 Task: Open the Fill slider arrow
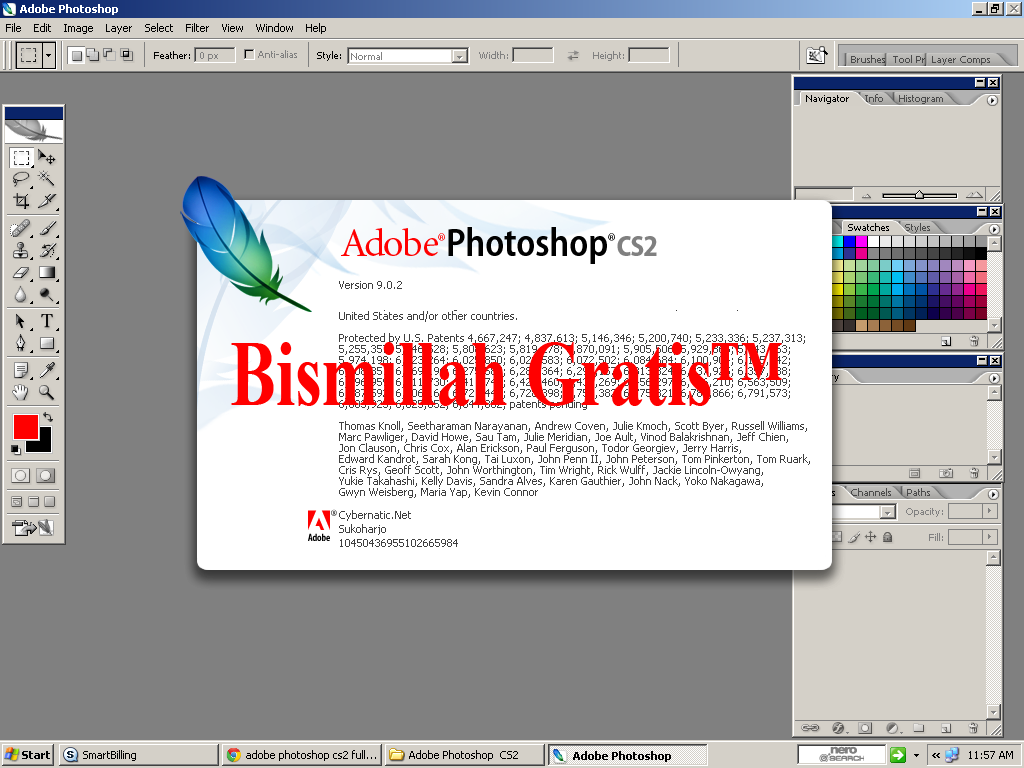(x=991, y=537)
